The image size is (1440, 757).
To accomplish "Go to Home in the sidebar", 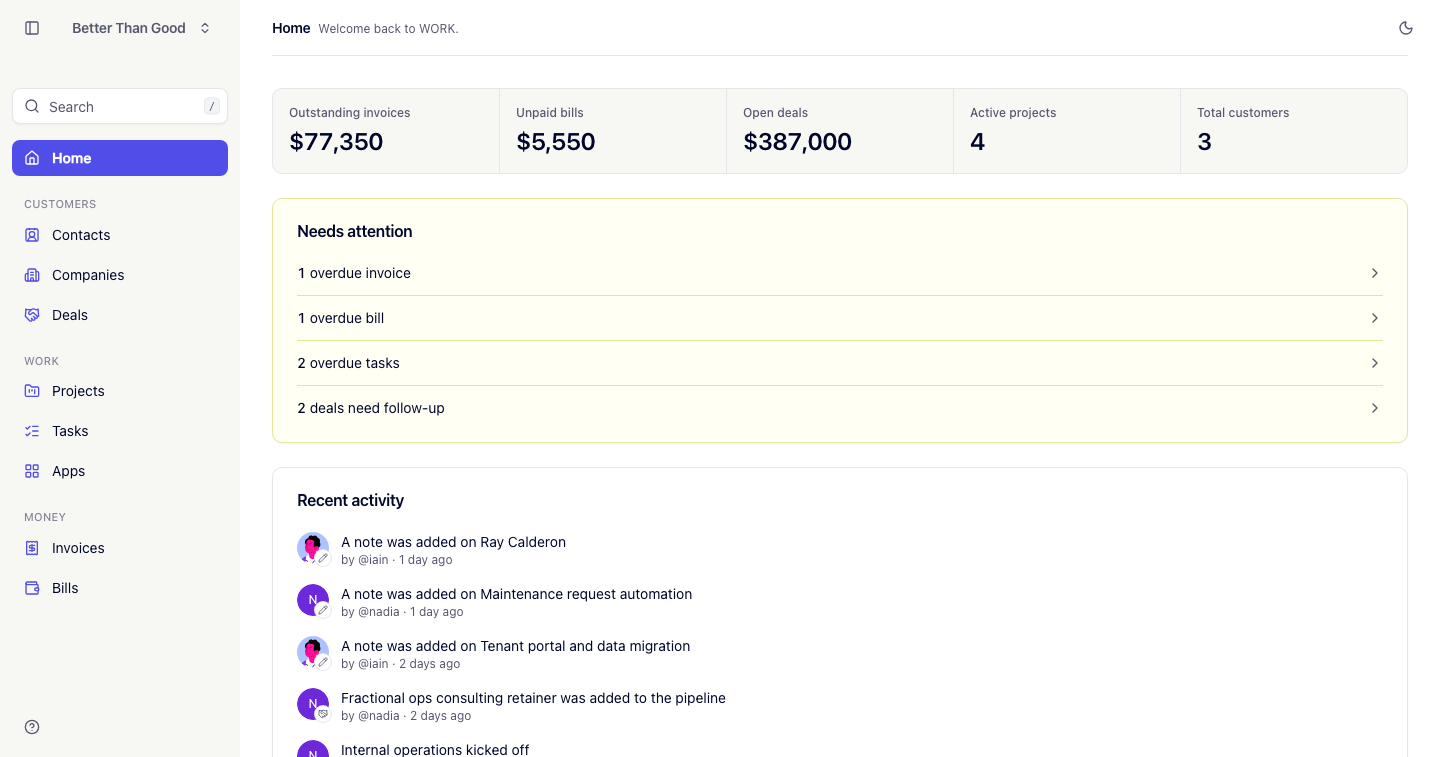I will (x=120, y=158).
